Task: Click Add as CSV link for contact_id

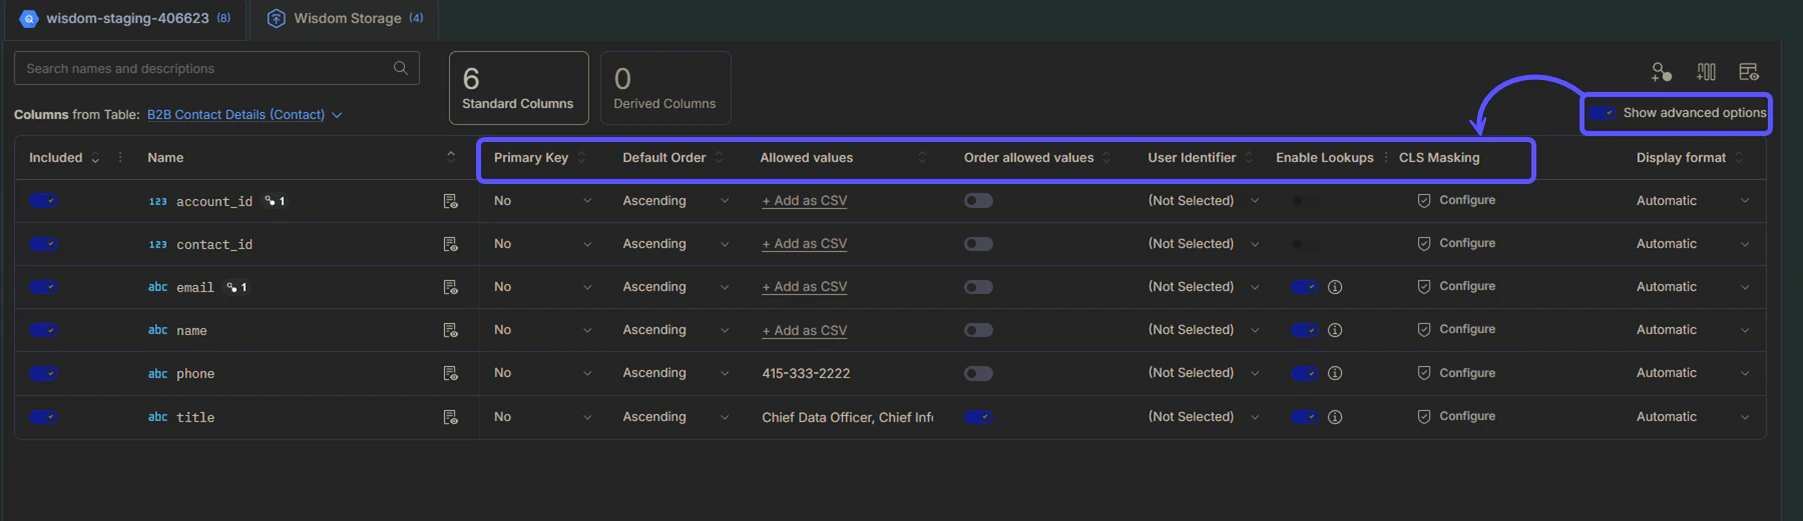Action: 804,244
